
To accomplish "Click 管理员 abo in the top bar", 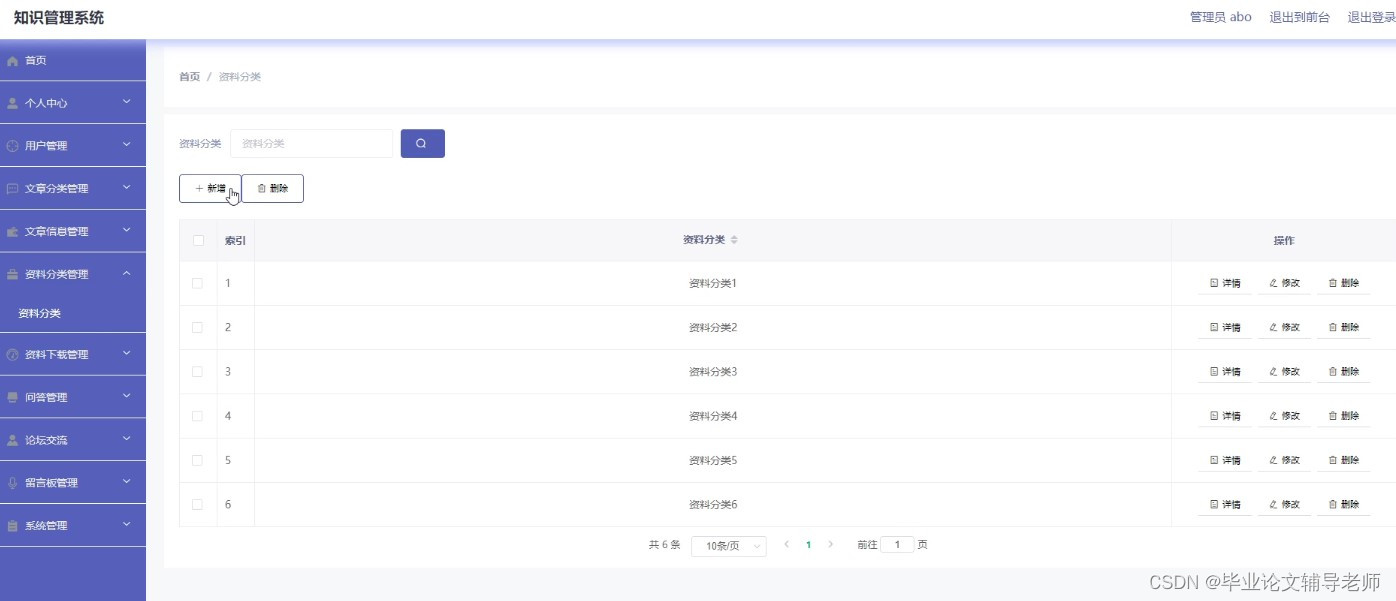I will pos(1221,17).
